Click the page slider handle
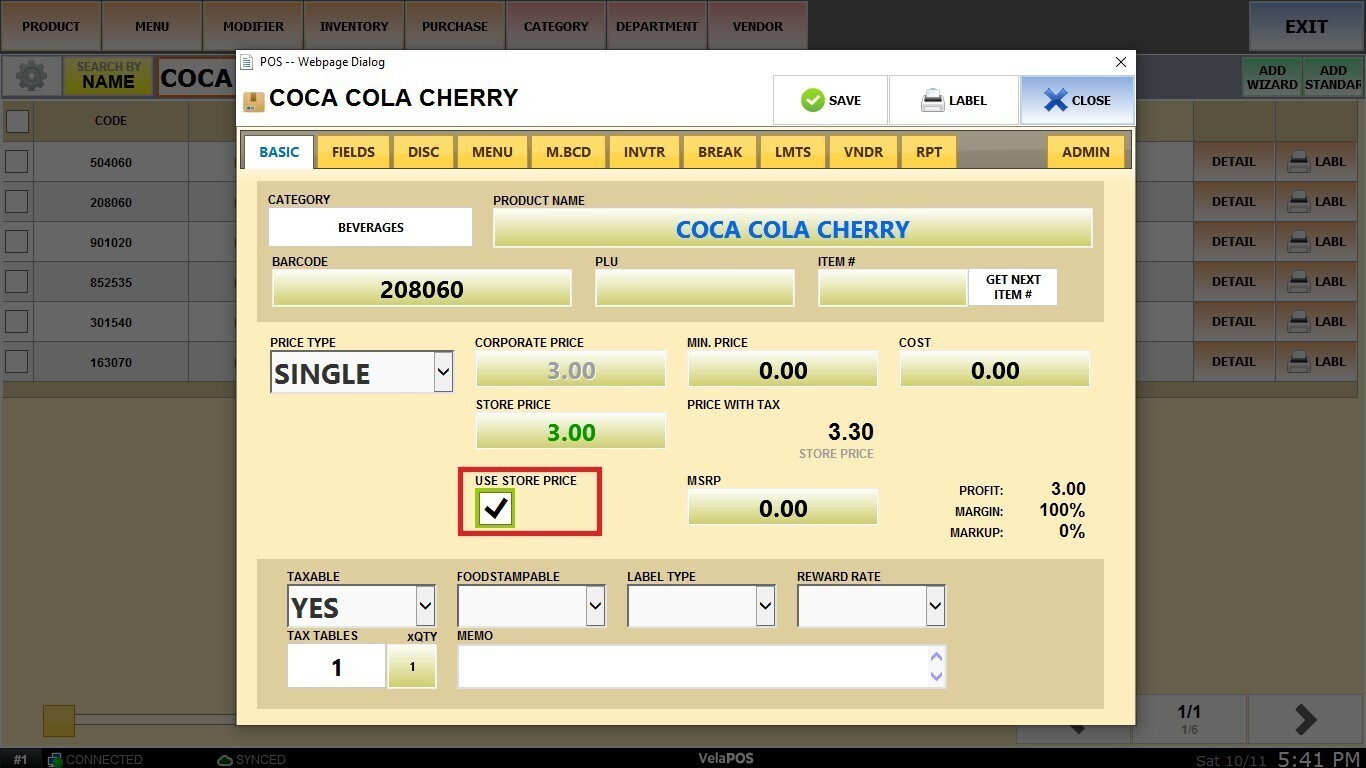 [59, 721]
